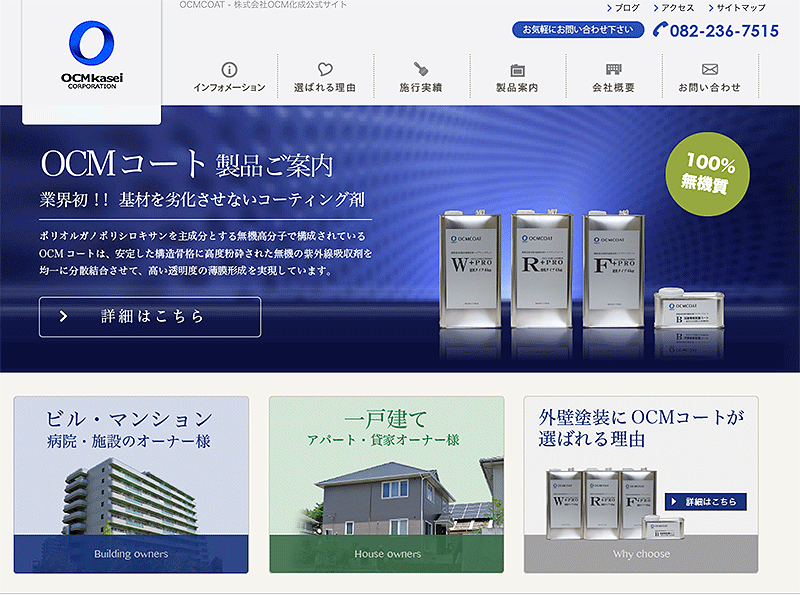Click the small 詳細はこちら button in reasons card
Viewport: 800px width, 595px height.
[705, 502]
